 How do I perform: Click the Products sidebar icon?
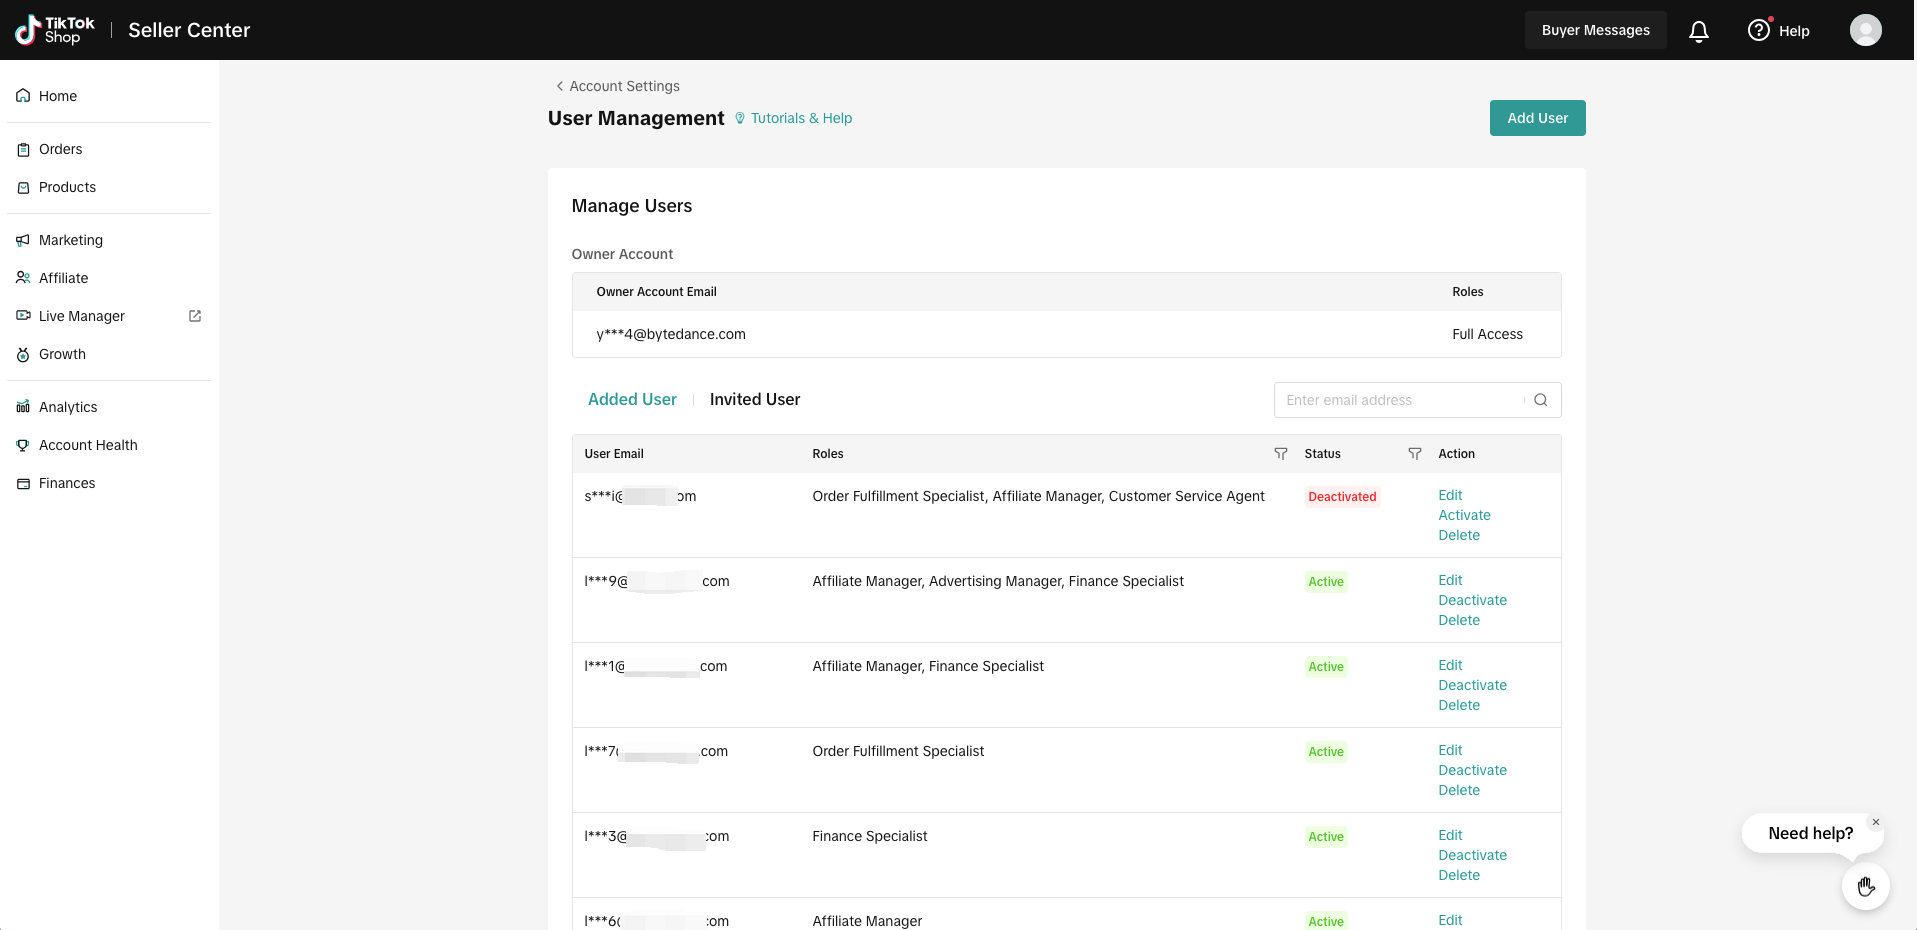click(x=23, y=187)
